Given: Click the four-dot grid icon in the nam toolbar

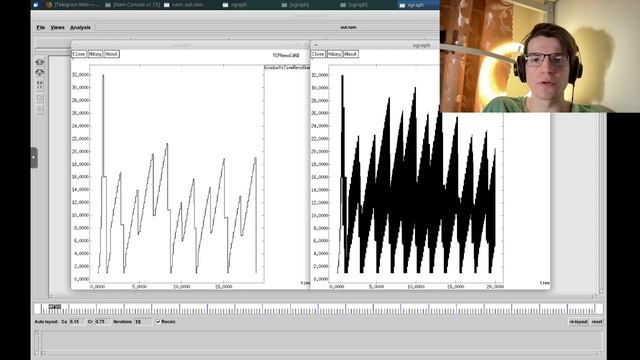Looking at the screenshot, I should tap(40, 84).
